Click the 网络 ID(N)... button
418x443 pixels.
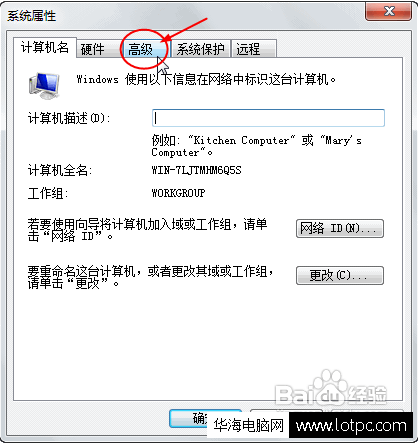(340, 228)
